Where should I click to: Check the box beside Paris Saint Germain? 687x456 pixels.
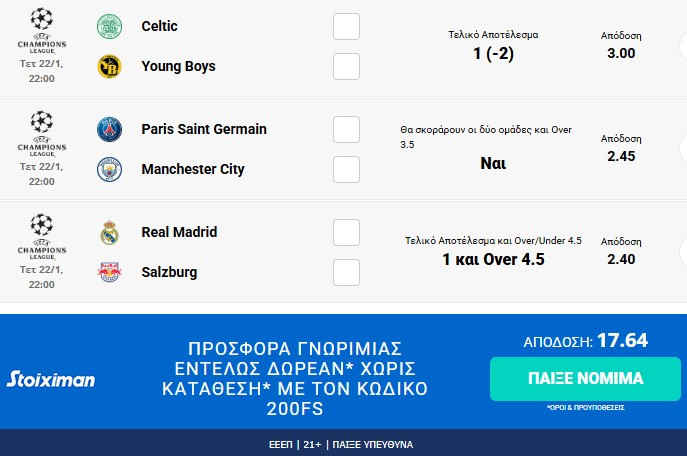click(346, 130)
